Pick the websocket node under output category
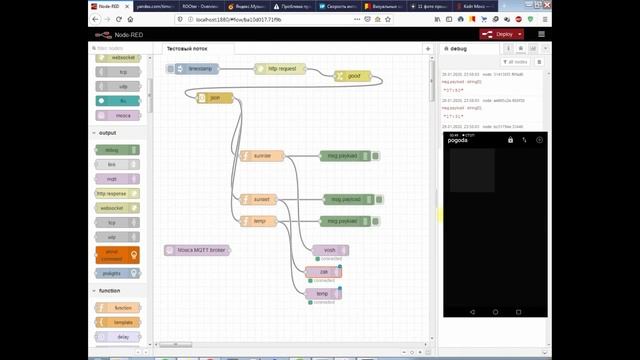Screen dimensions: 640x360 [118, 208]
